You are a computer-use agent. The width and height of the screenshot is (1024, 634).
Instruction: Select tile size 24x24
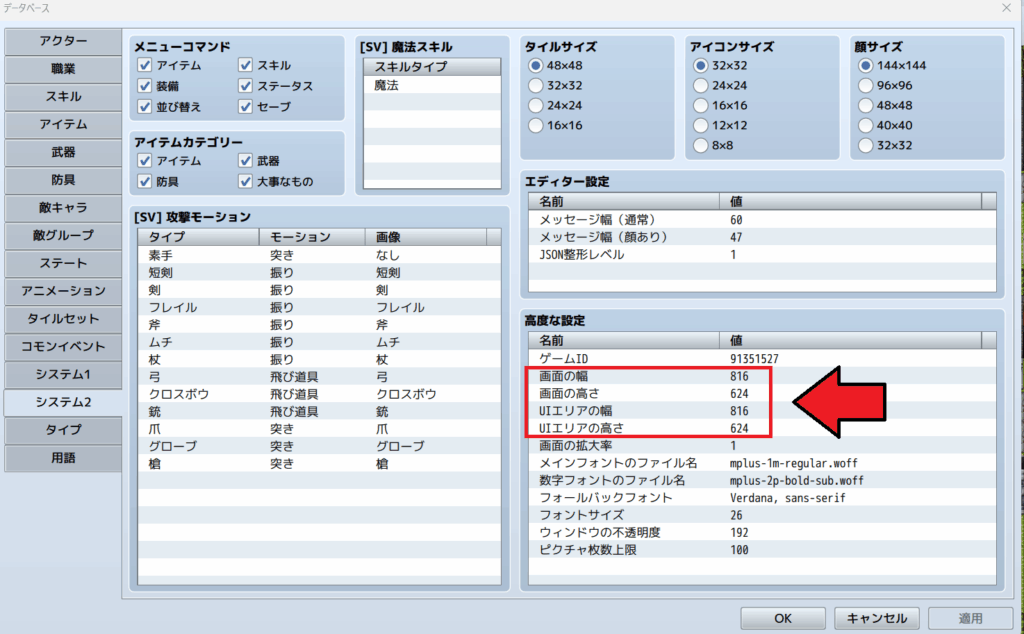coord(536,105)
